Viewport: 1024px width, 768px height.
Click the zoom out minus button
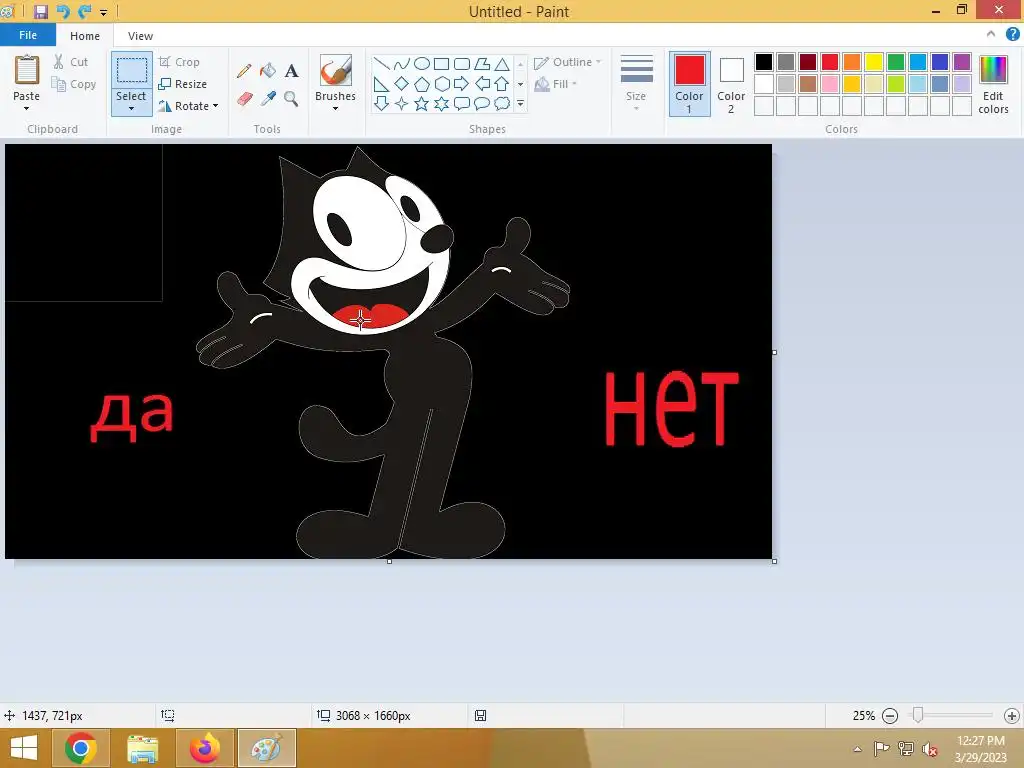890,716
